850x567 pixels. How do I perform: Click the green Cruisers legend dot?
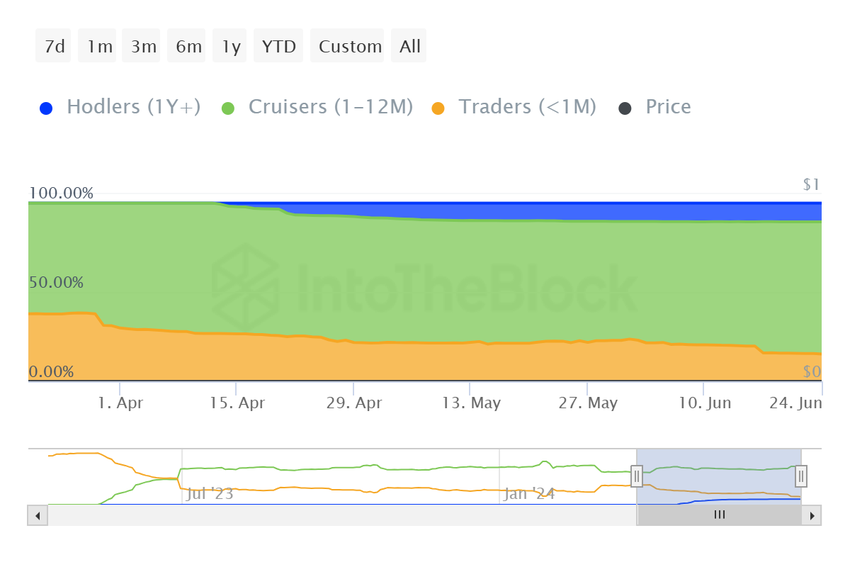coord(228,108)
